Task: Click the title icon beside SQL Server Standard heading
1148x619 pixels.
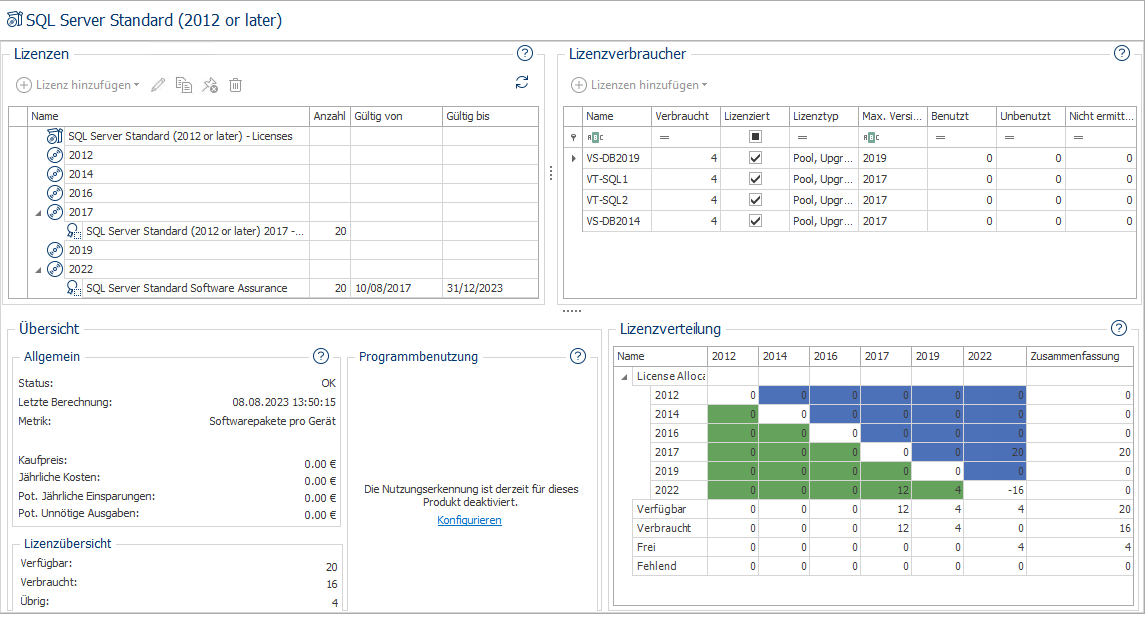Action: coord(15,20)
